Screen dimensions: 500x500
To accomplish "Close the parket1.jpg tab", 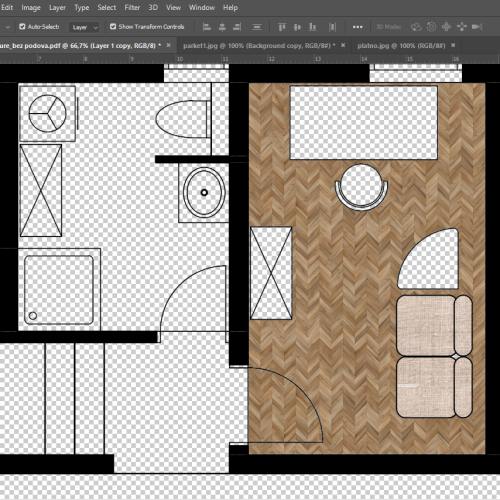I will [x=343, y=45].
